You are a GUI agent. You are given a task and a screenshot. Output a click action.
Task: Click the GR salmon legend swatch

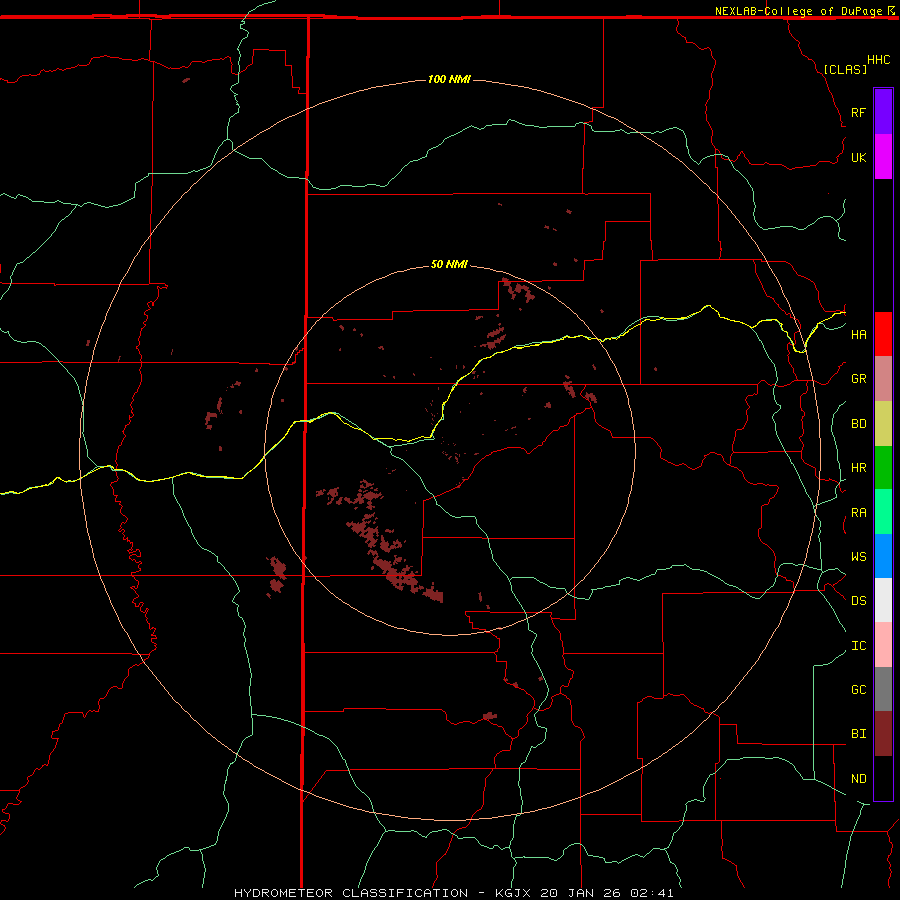point(883,378)
